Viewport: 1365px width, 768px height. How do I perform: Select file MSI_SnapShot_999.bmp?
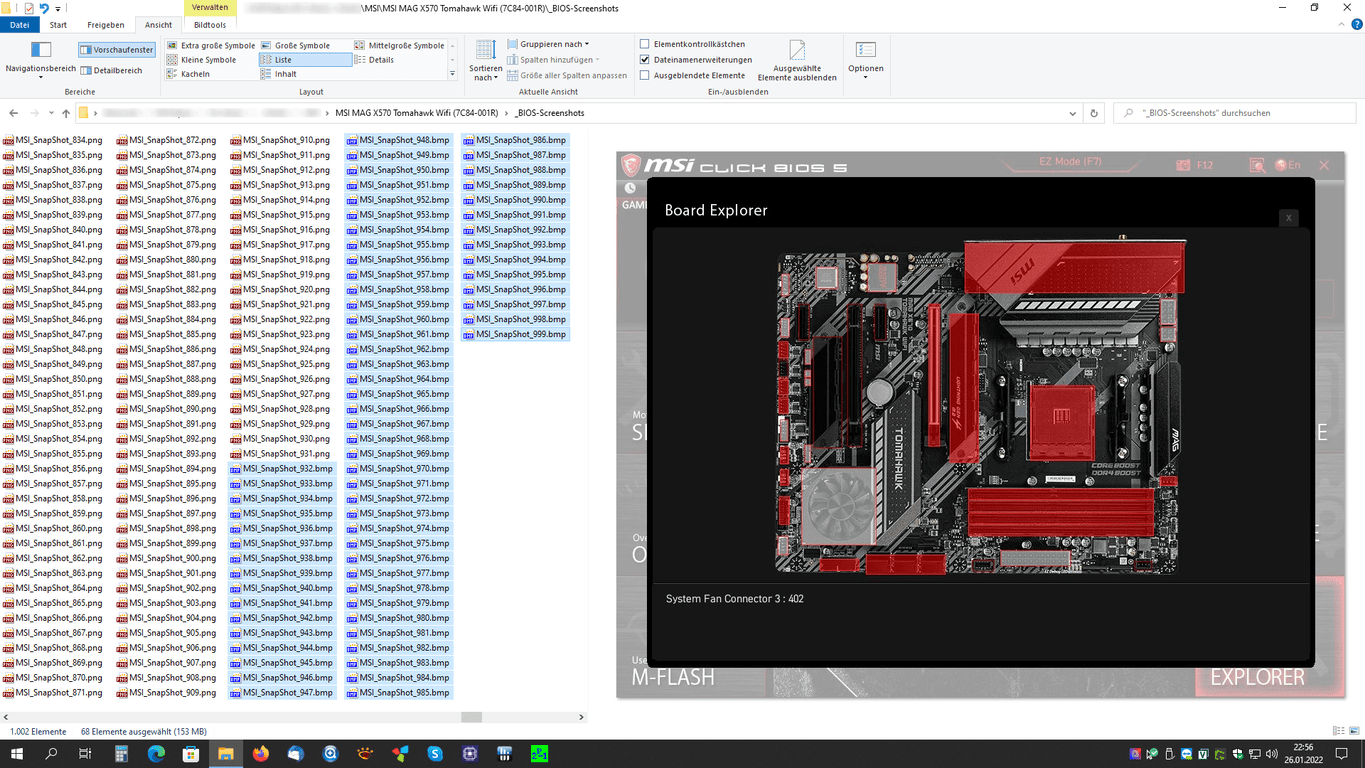point(514,334)
